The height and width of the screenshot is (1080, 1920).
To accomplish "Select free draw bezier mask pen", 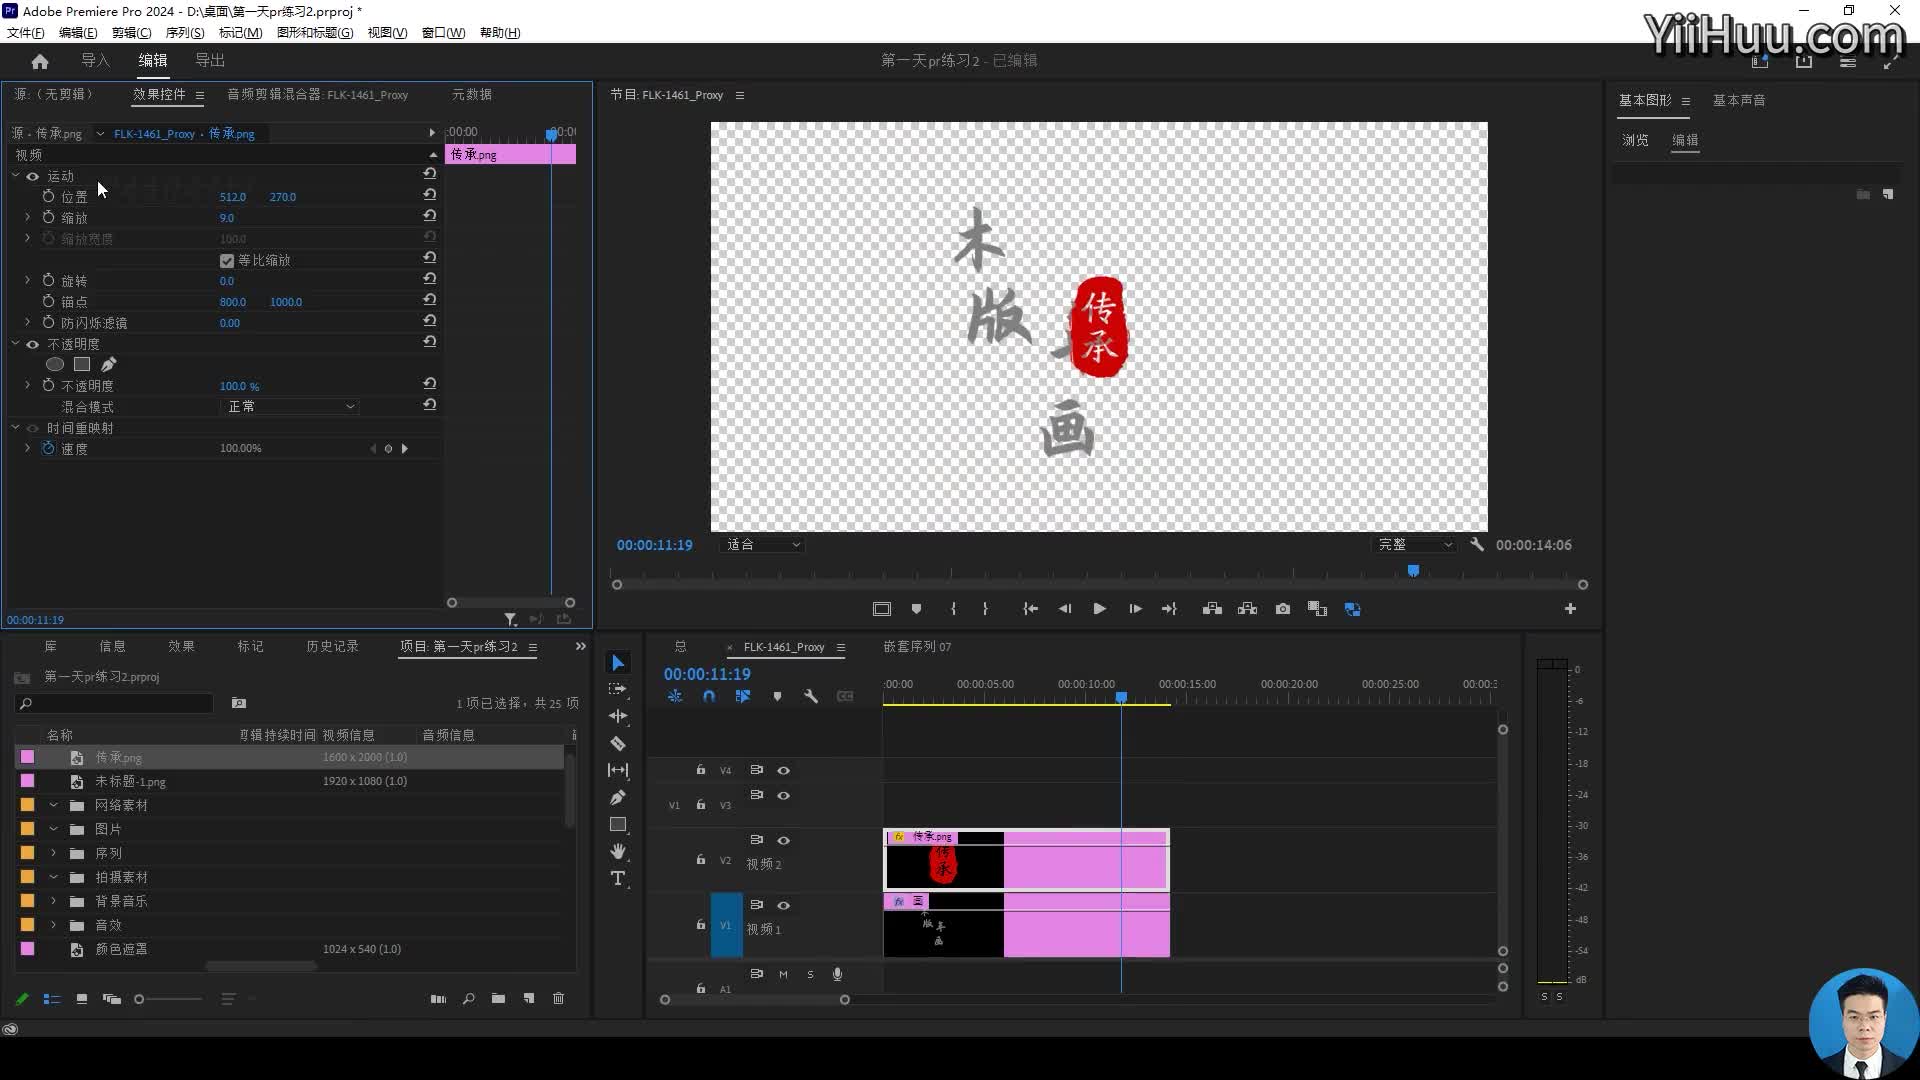I will tap(108, 365).
